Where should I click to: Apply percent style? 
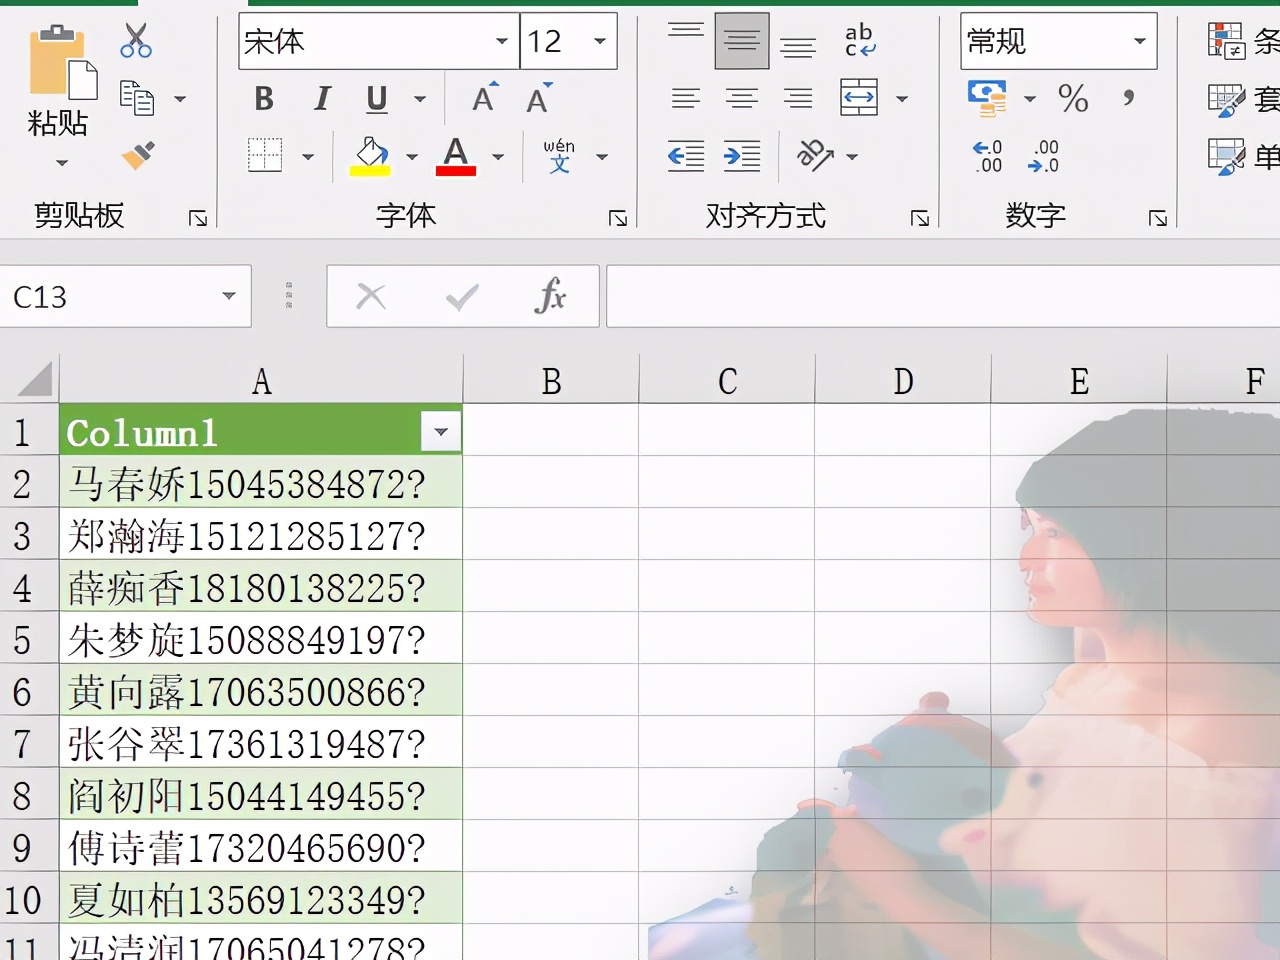point(1073,97)
